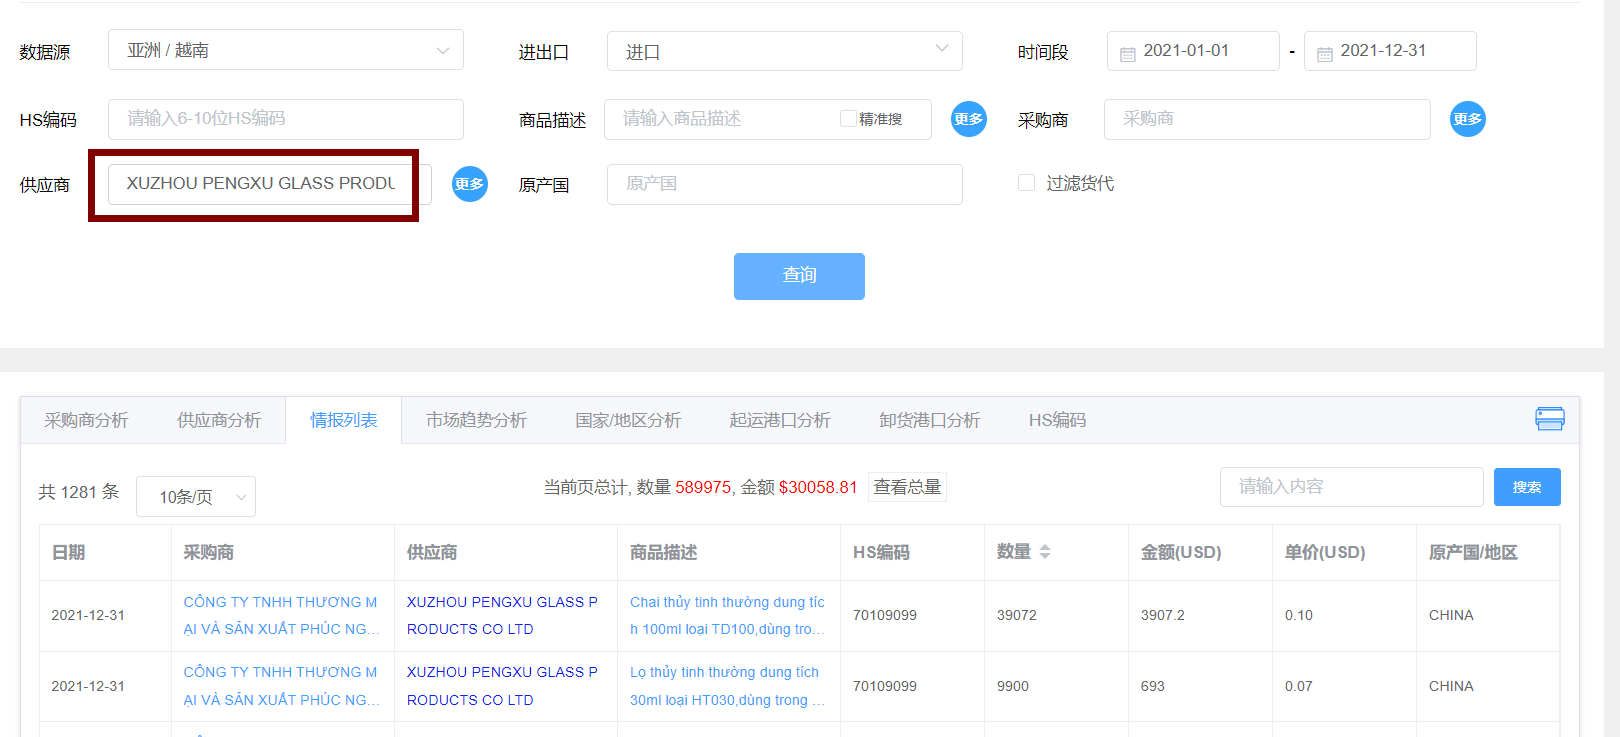Click the end date field 2021-12-31

point(1390,51)
